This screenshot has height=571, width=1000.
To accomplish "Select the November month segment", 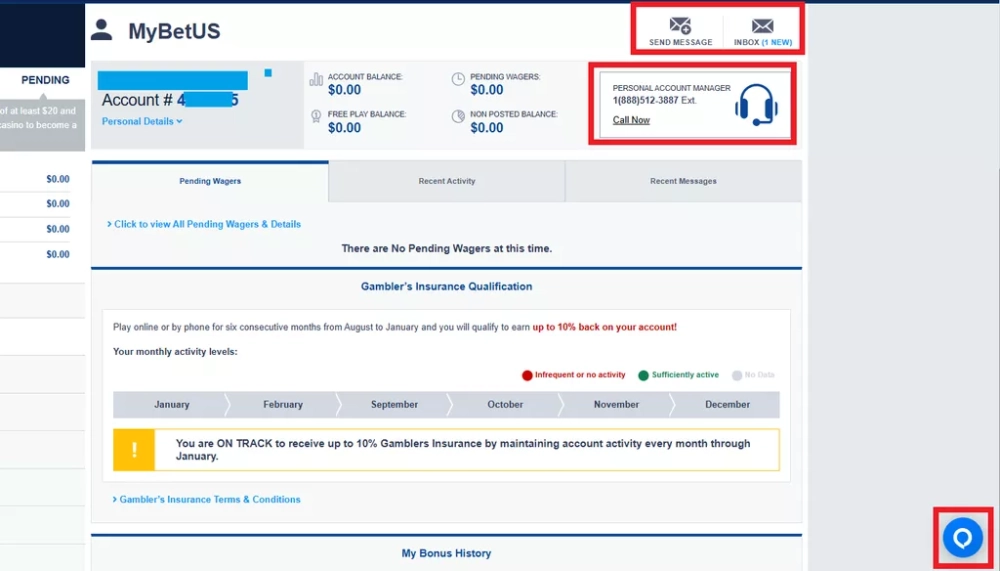I will click(x=616, y=404).
